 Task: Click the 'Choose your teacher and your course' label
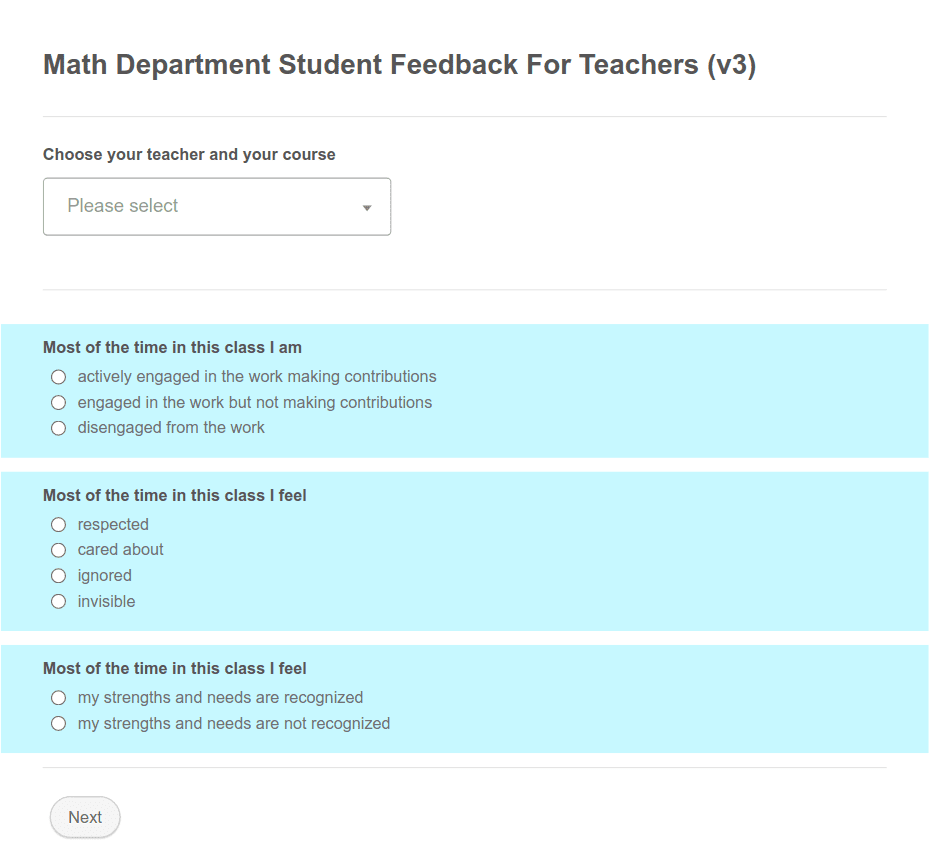pos(189,154)
